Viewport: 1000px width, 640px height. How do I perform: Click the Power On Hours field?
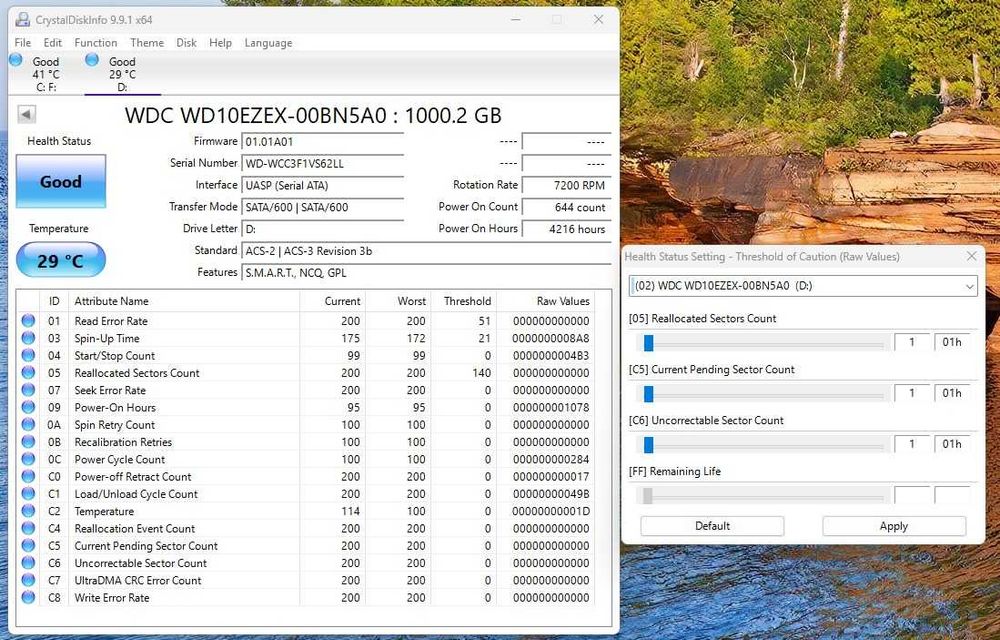[x=566, y=229]
